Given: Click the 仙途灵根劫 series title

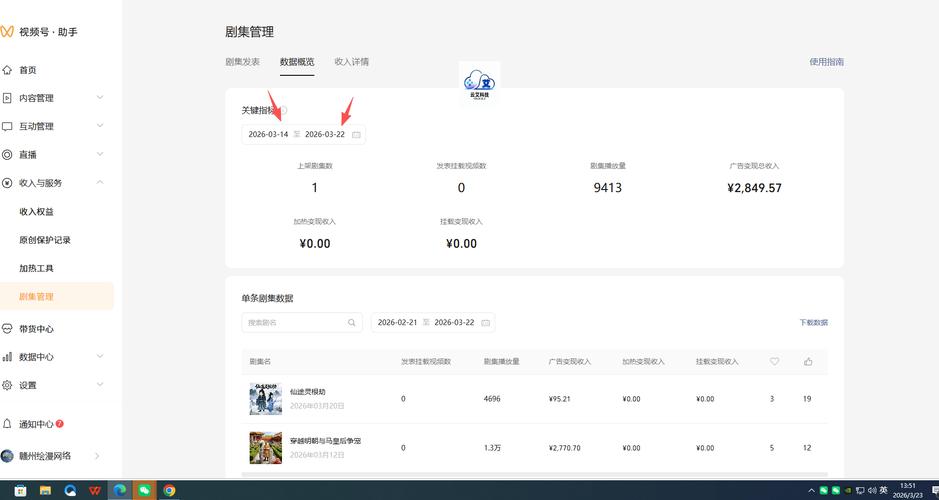Looking at the screenshot, I should click(307, 392).
